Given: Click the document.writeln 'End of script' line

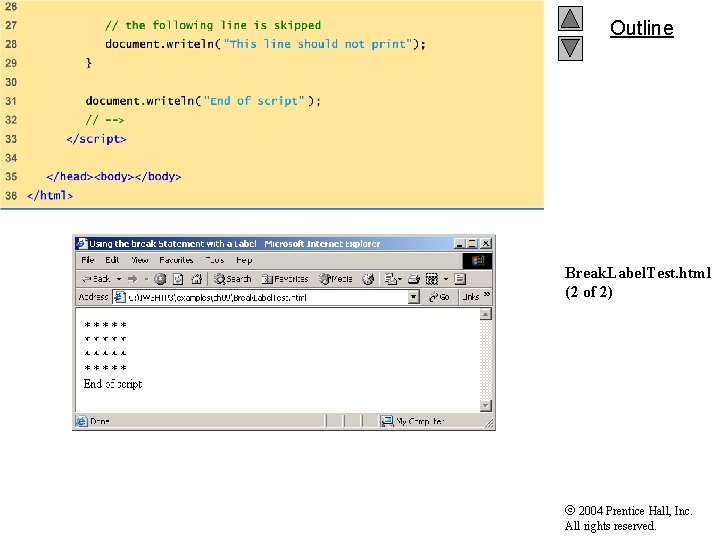Looking at the screenshot, I should coord(203,101).
